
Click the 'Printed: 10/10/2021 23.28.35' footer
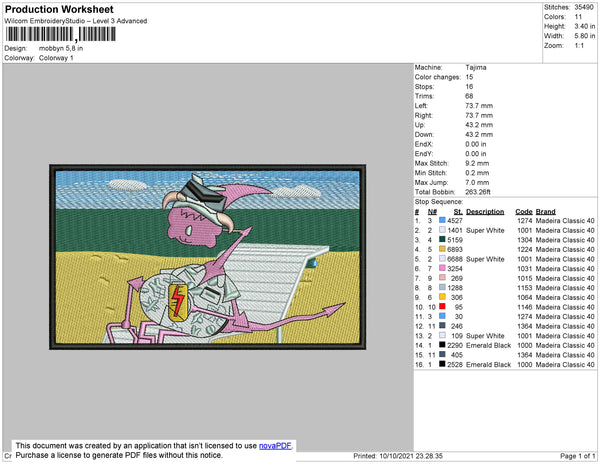tap(398, 456)
